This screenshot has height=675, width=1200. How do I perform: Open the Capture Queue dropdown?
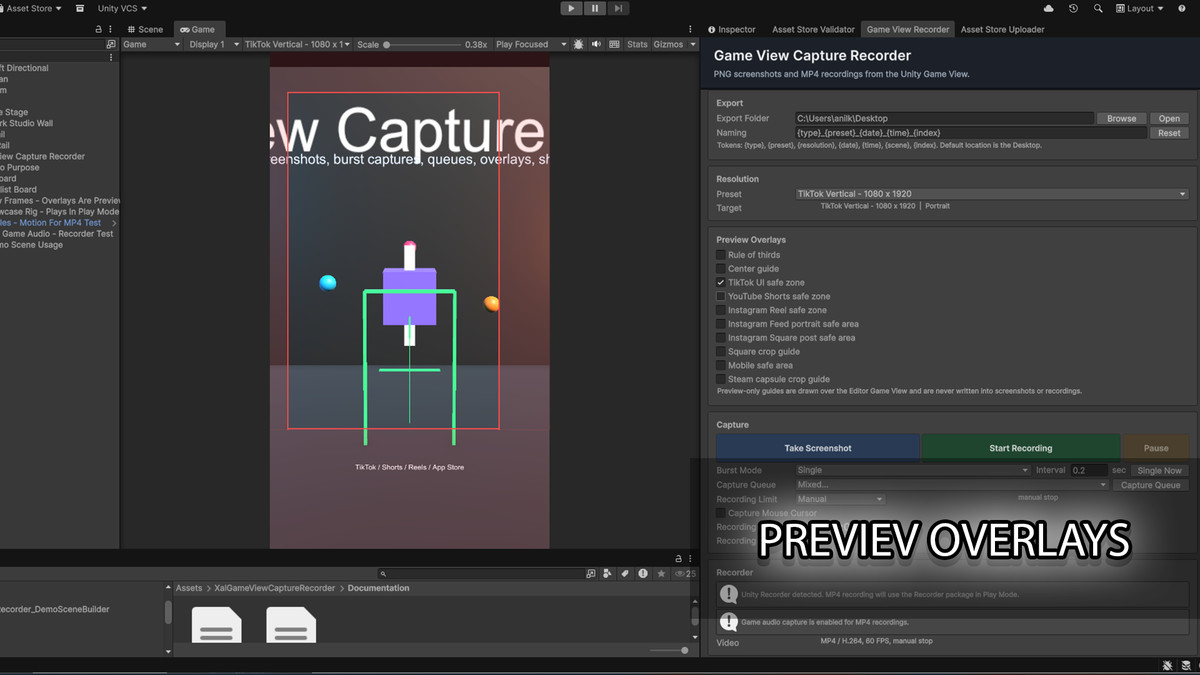952,485
